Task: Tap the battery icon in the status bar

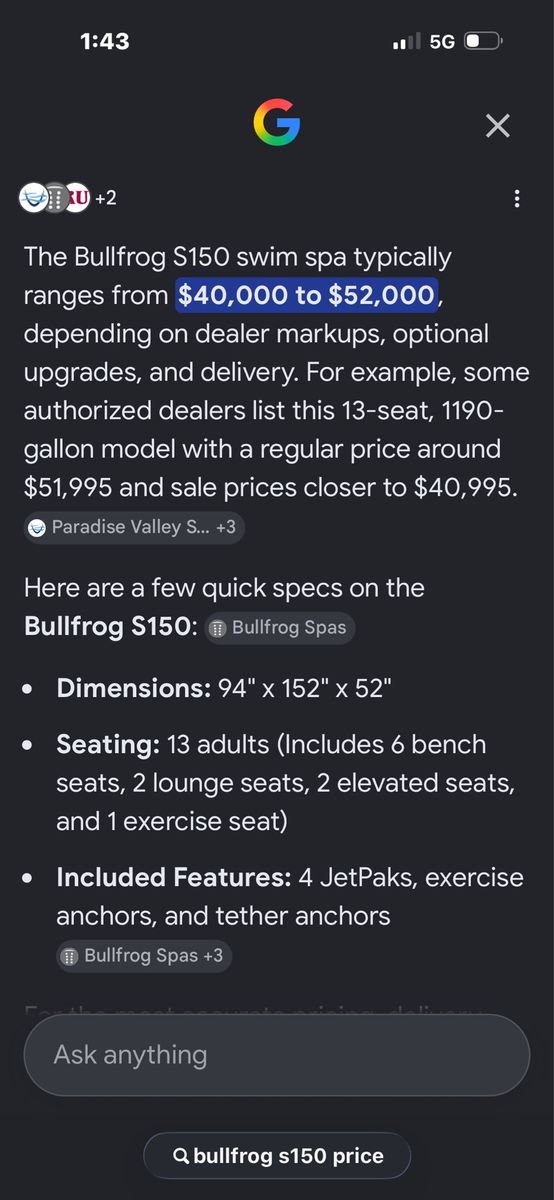Action: pyautogui.click(x=483, y=42)
